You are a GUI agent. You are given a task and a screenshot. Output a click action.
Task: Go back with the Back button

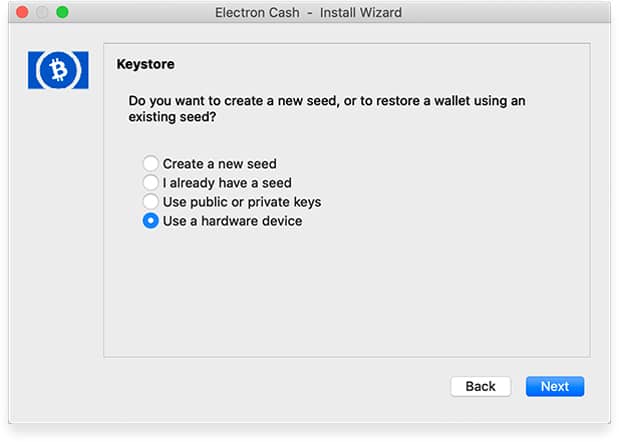[x=480, y=386]
